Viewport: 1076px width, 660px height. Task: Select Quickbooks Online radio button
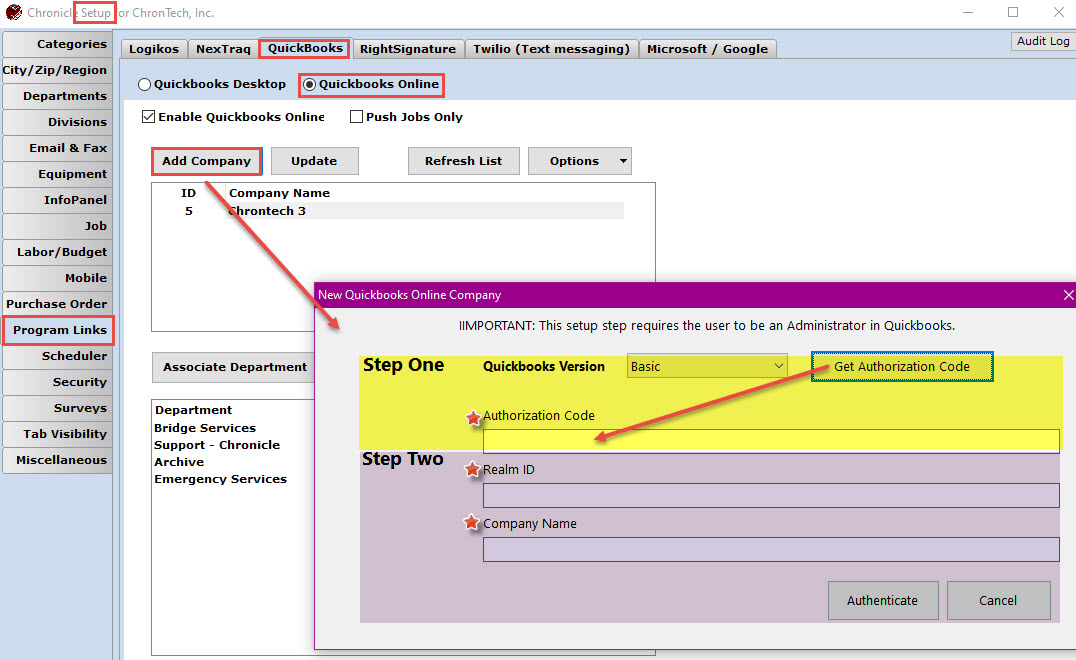pos(309,84)
